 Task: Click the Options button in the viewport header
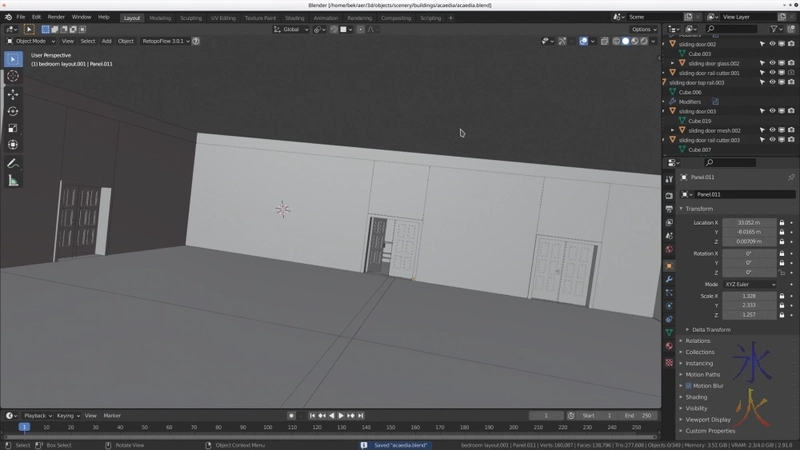643,29
